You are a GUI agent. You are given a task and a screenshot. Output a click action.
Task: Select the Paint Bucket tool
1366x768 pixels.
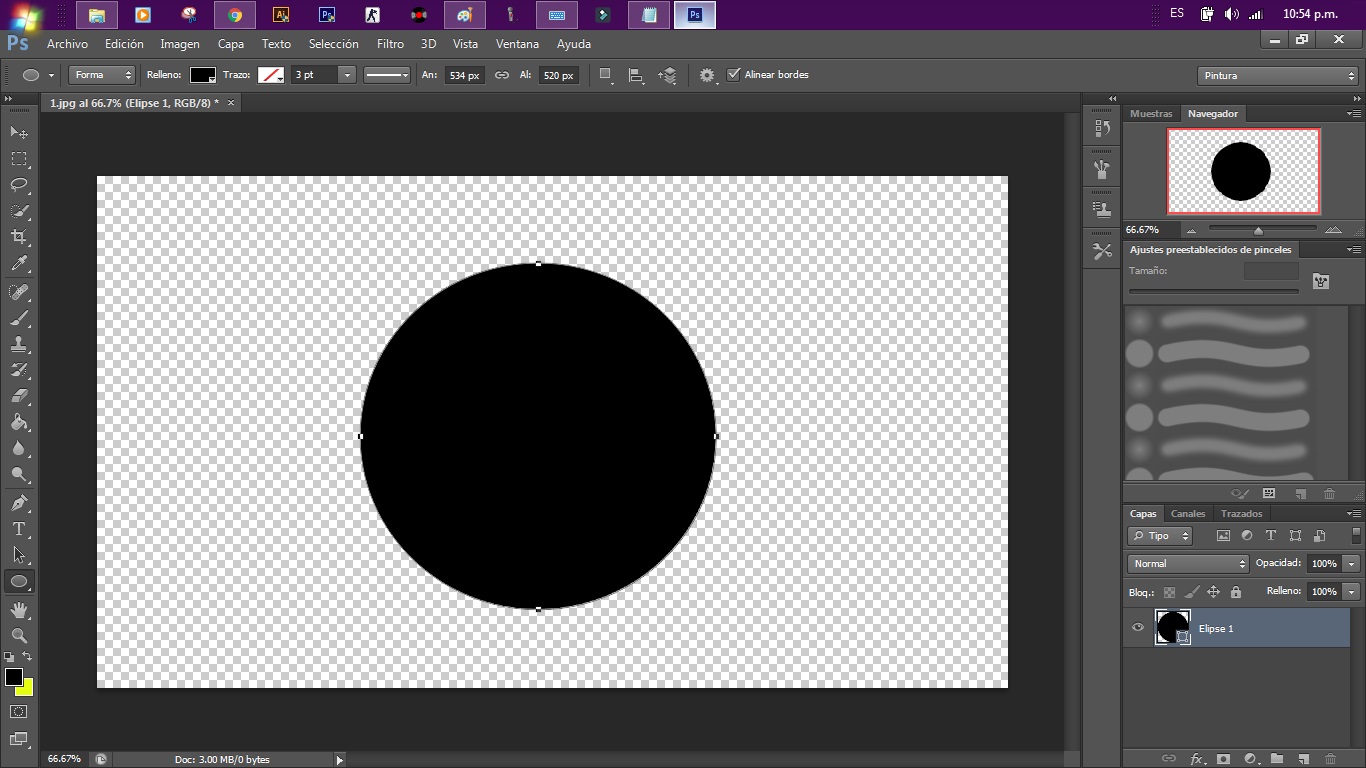[x=19, y=422]
